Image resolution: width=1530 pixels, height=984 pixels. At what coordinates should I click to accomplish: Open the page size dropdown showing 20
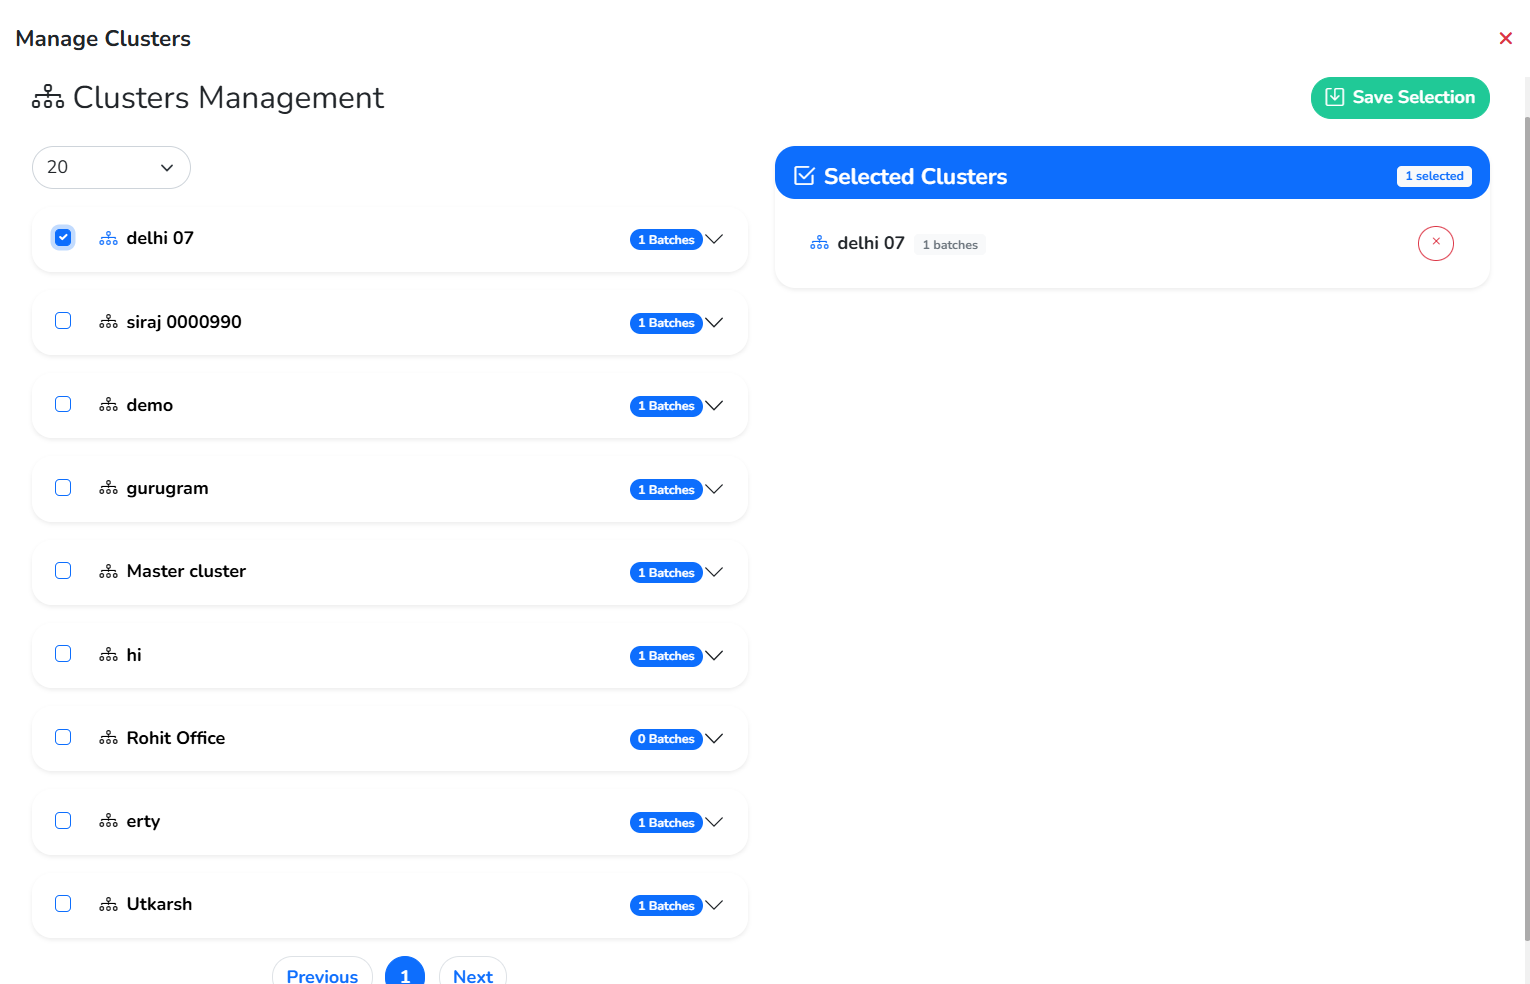111,167
